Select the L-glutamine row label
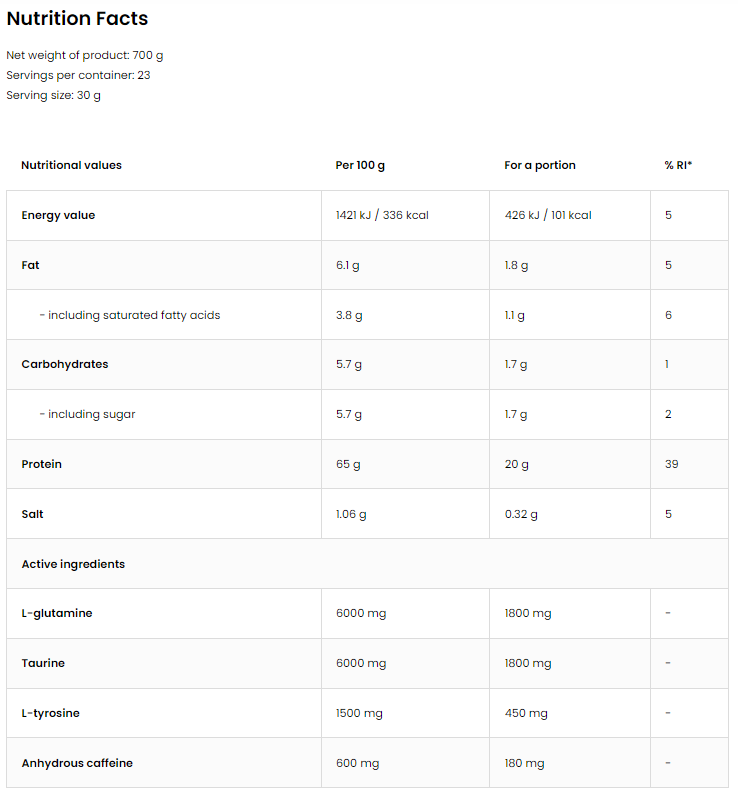 (56, 613)
